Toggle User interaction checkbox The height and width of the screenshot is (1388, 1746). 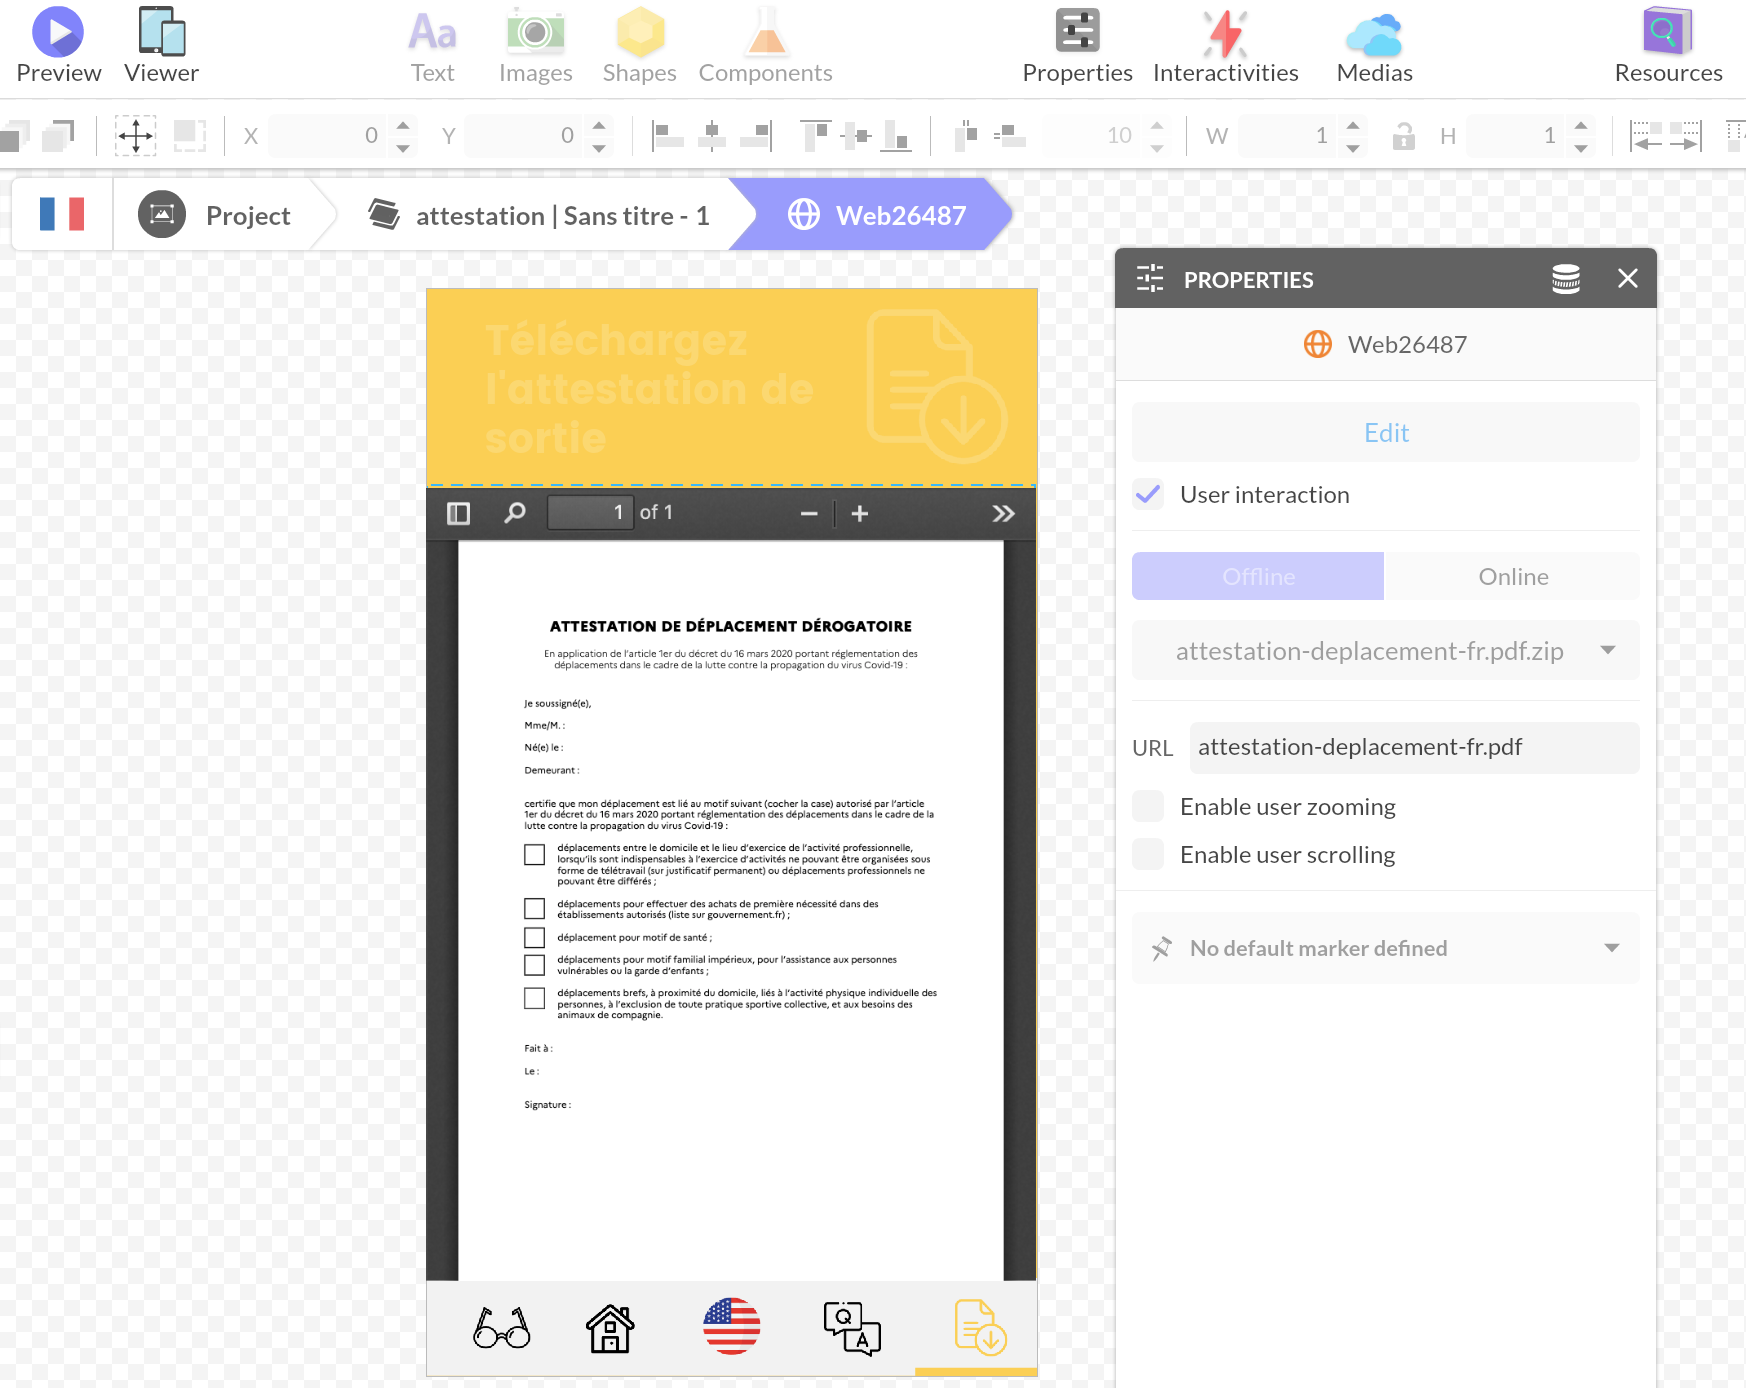[1148, 494]
